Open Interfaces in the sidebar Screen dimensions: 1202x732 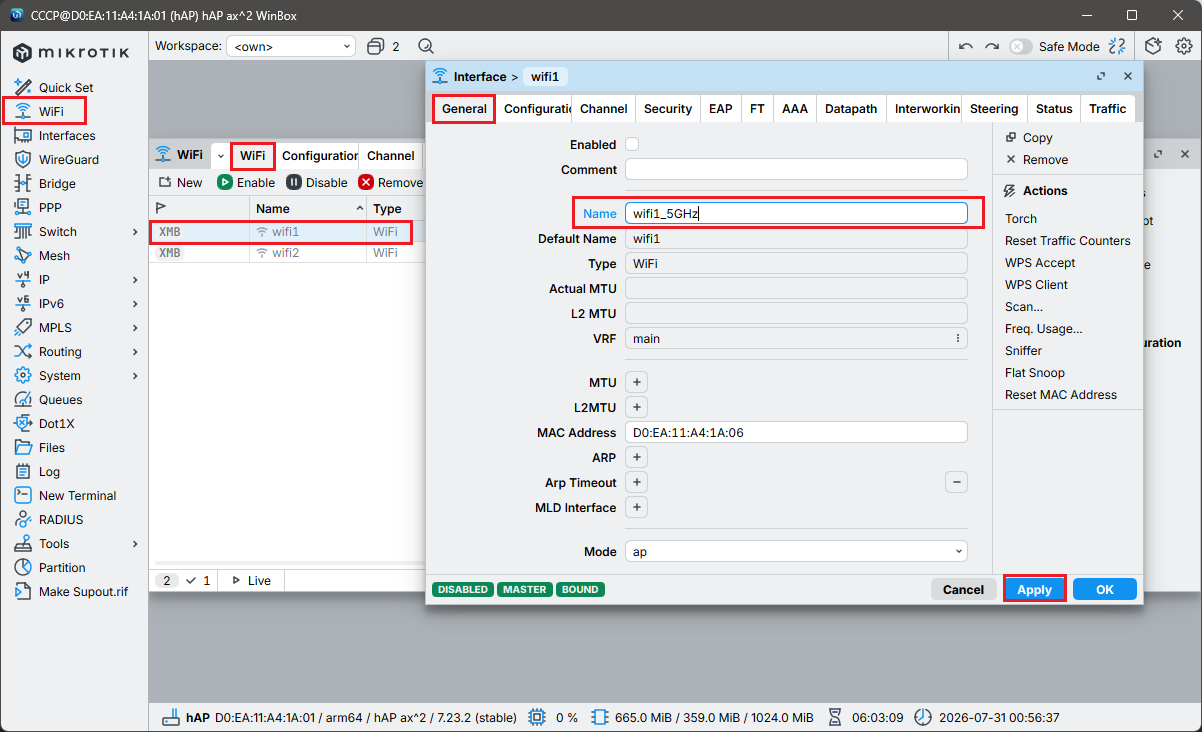coord(67,136)
